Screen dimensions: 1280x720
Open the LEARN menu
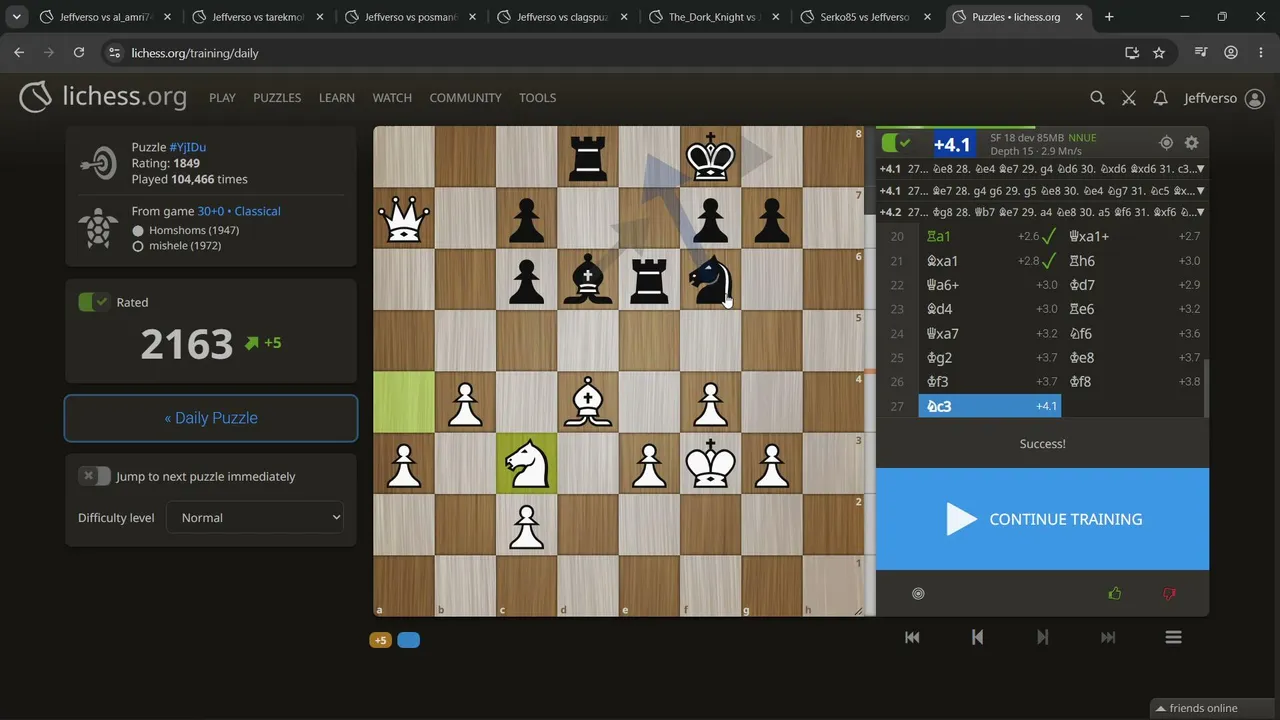click(x=337, y=98)
